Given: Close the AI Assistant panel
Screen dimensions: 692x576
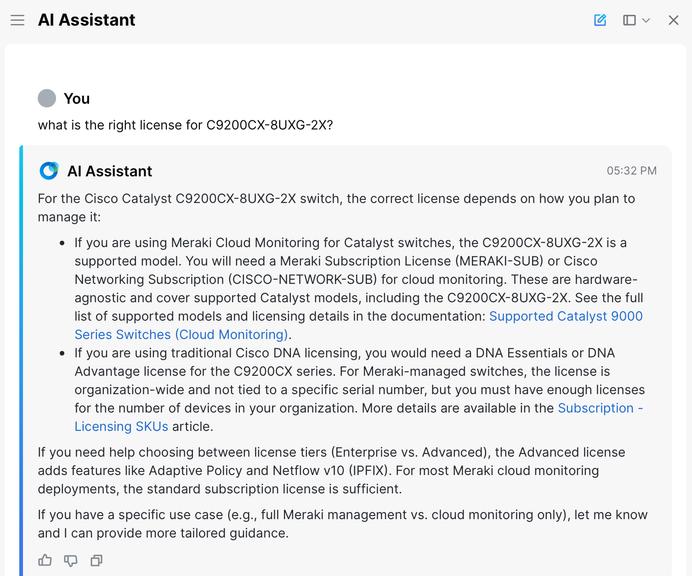Looking at the screenshot, I should pyautogui.click(x=673, y=20).
